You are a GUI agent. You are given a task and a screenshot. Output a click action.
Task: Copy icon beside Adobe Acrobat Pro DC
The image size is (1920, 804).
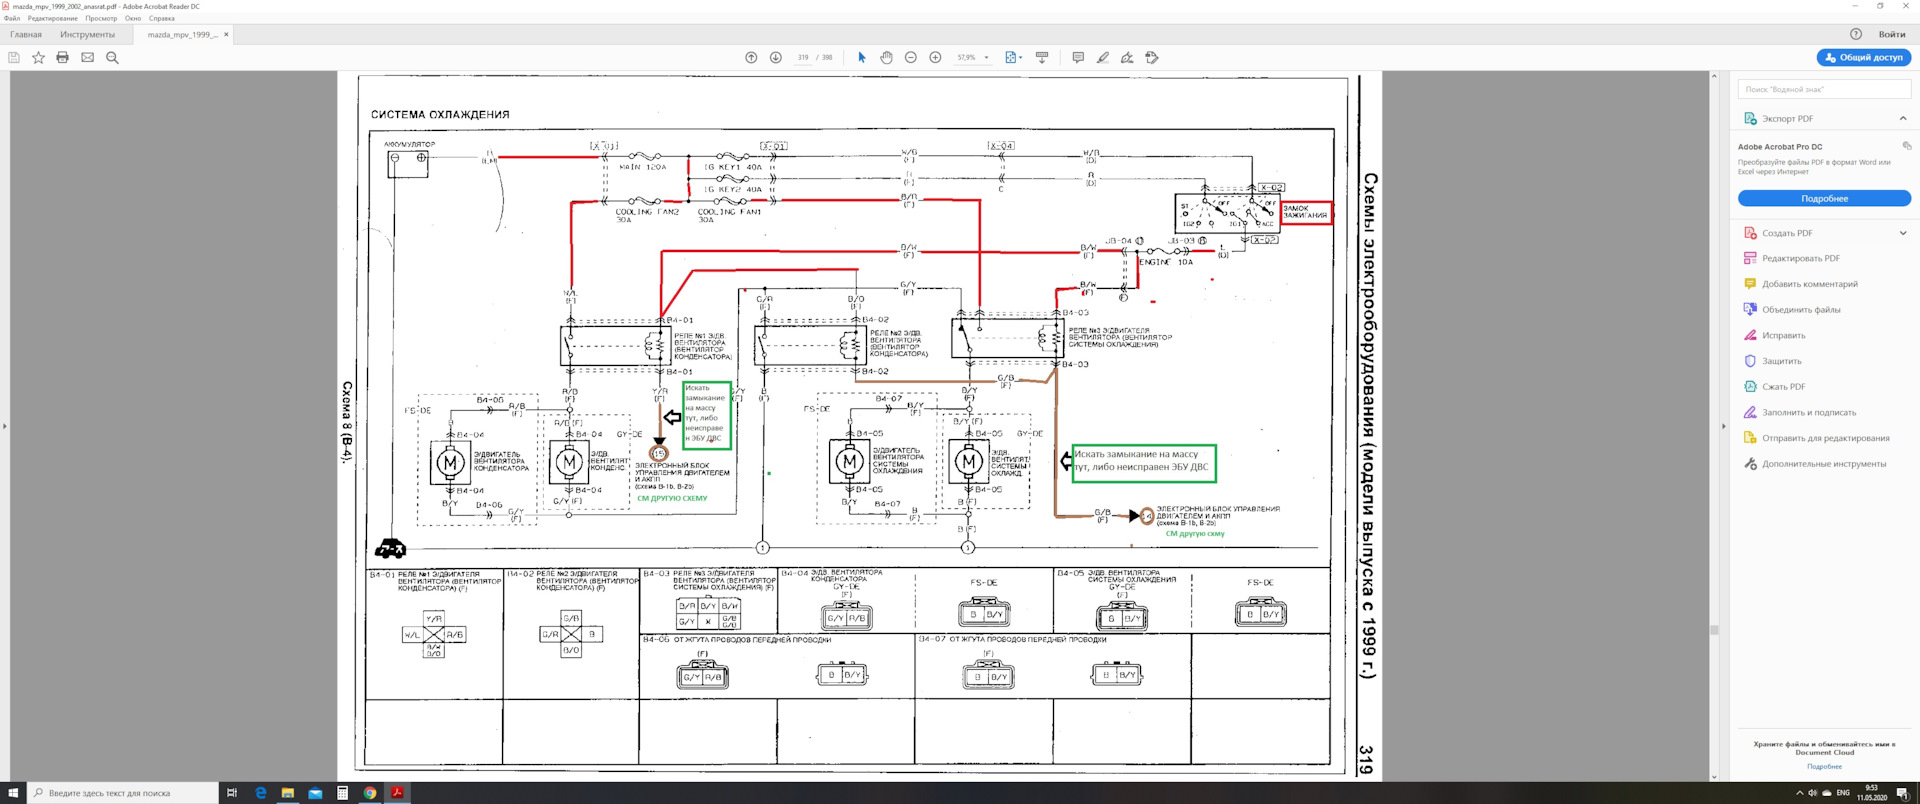(1907, 146)
